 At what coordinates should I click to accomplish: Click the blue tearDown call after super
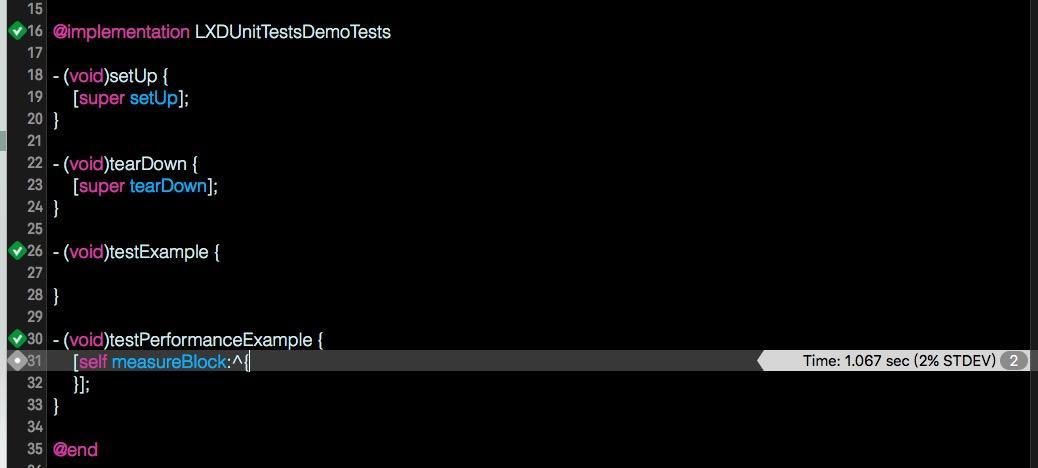click(168, 186)
